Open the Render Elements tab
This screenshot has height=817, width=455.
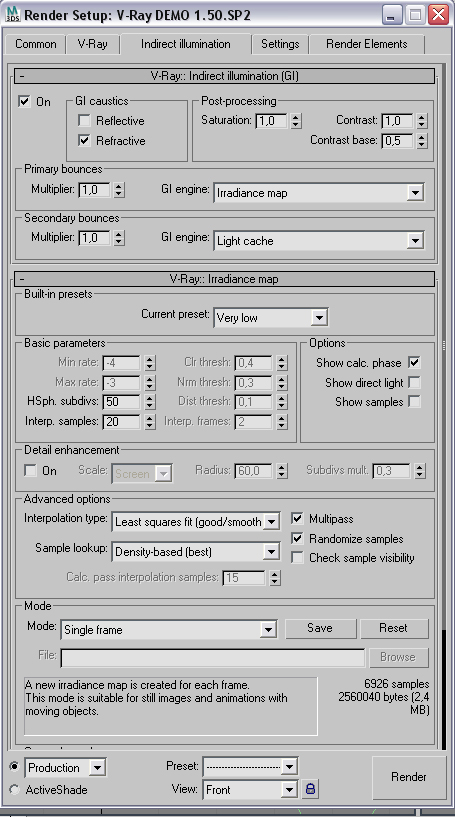367,44
